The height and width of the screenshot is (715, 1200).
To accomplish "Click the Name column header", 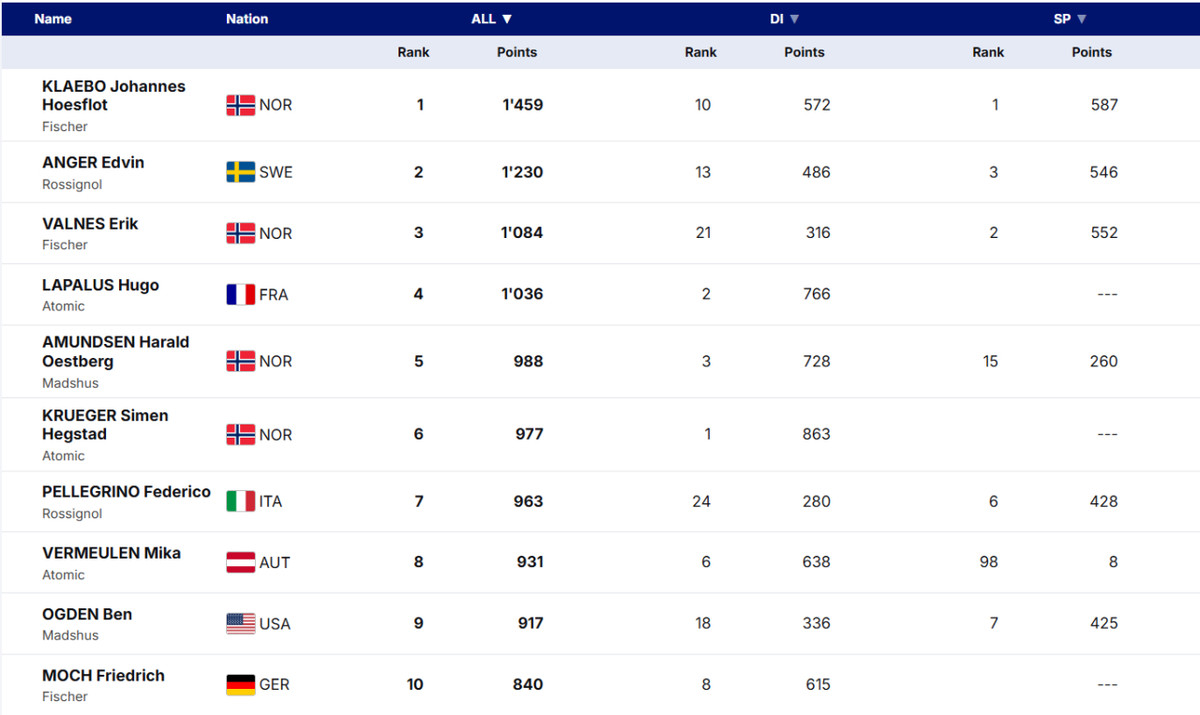I will [x=53, y=19].
